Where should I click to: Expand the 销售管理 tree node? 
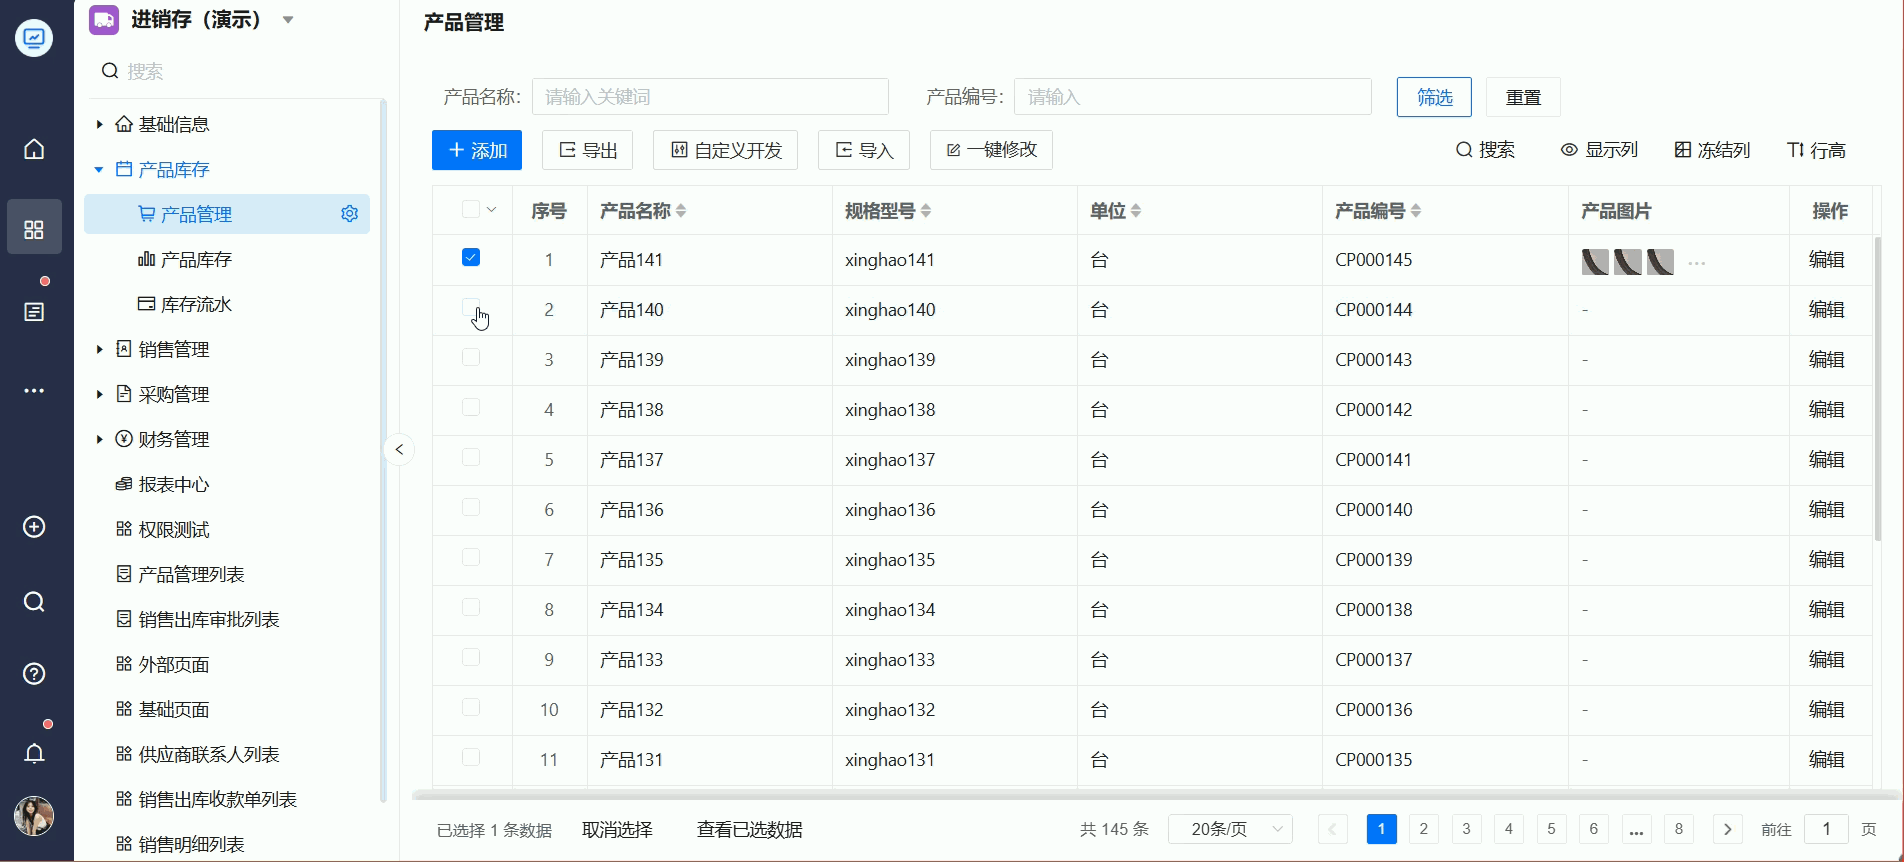coord(99,349)
